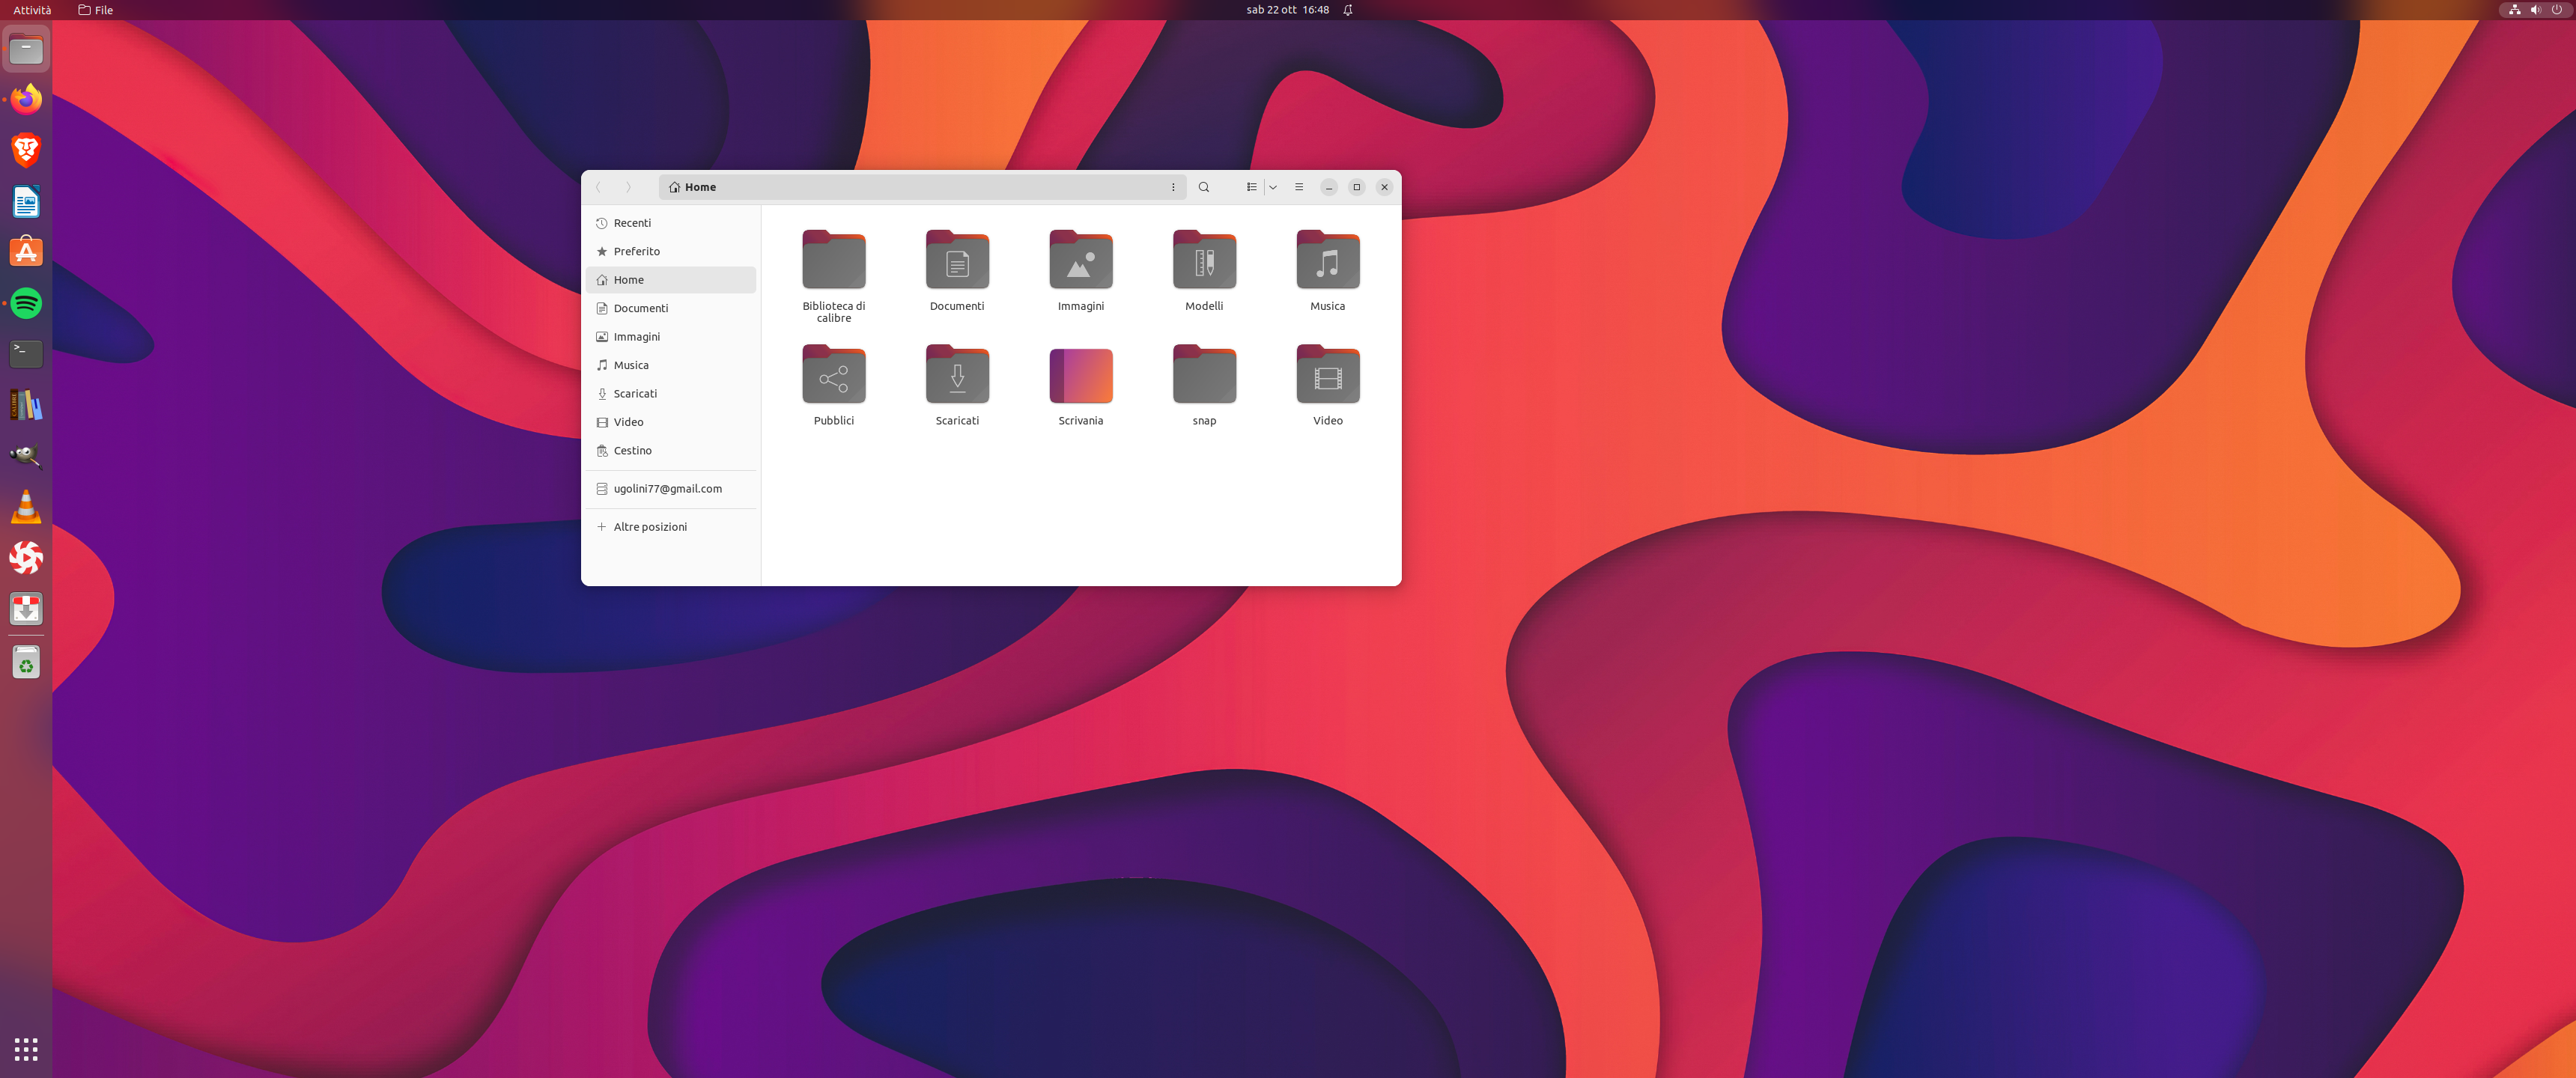Image resolution: width=2576 pixels, height=1078 pixels.
Task: Open Cestino from the sidebar
Action: click(x=632, y=451)
